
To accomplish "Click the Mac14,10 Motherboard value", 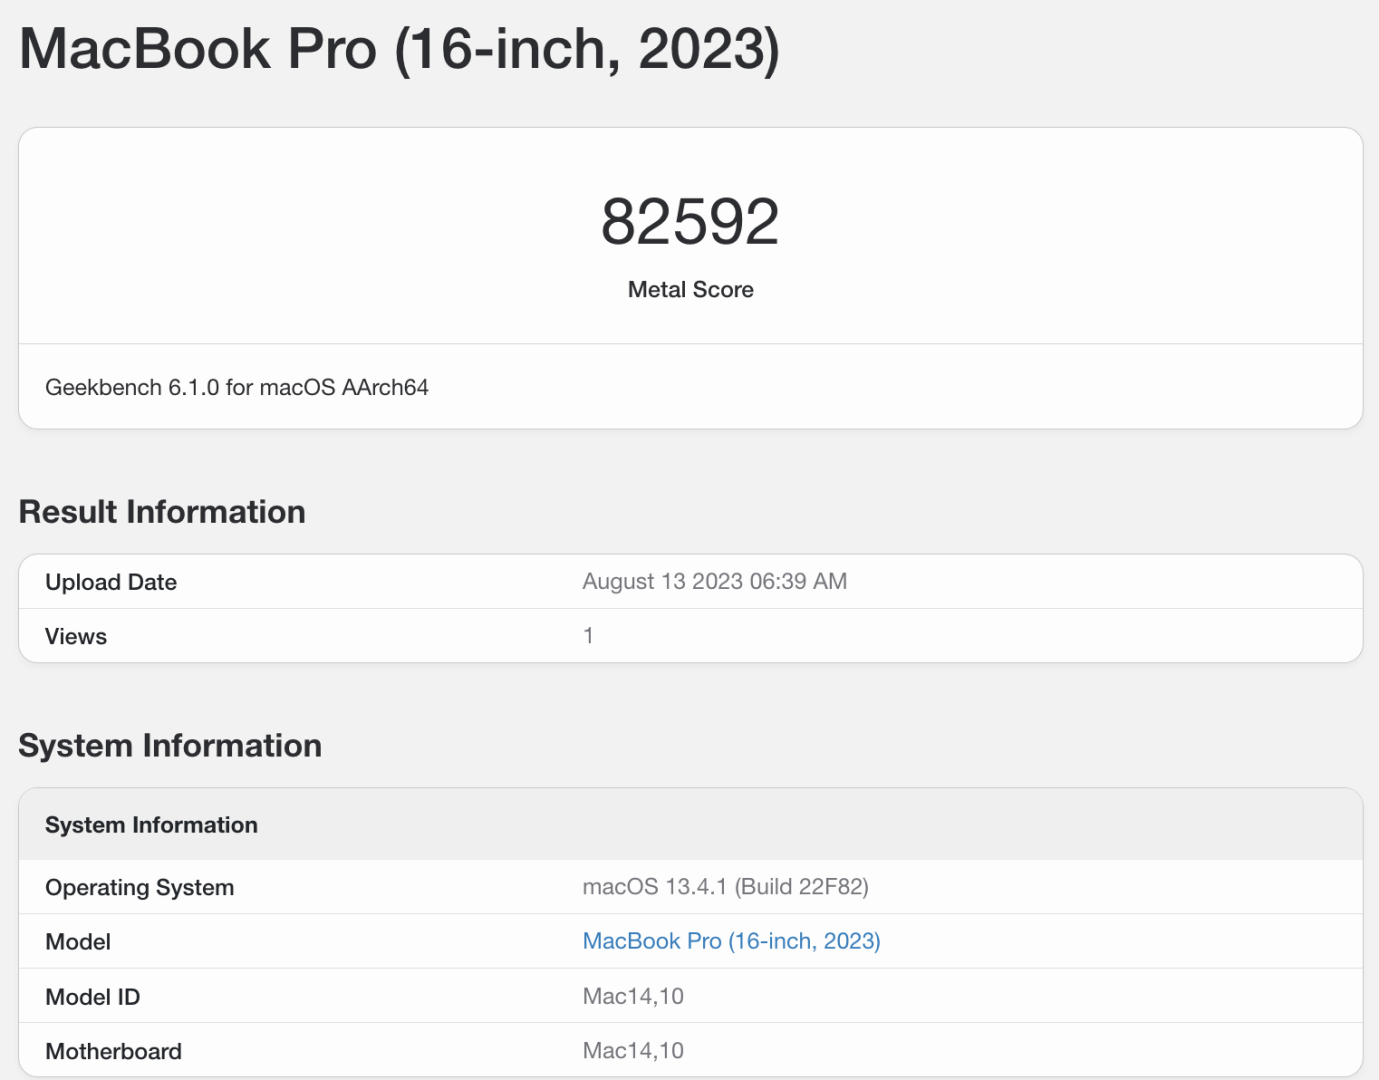I will coord(633,1050).
